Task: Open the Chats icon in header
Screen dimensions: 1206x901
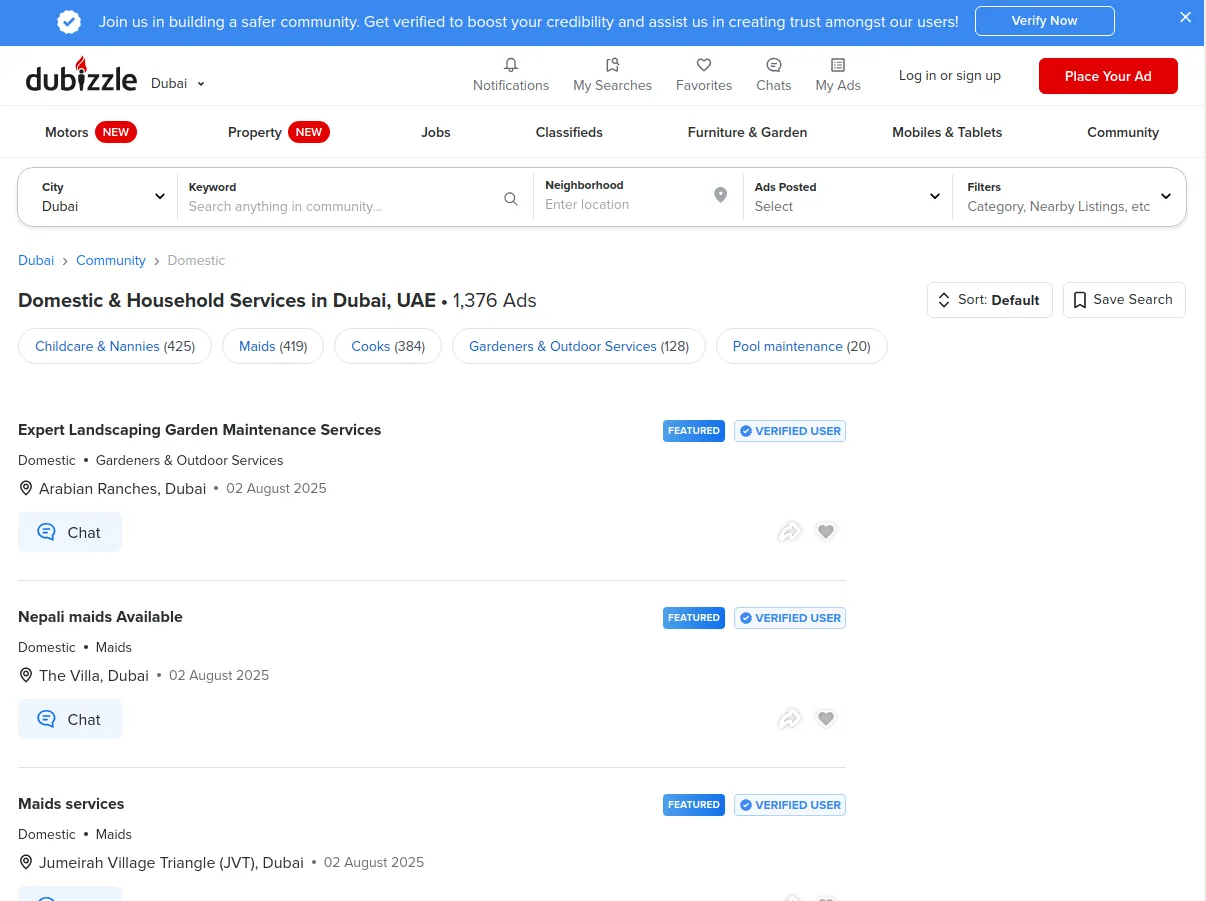Action: click(x=774, y=65)
